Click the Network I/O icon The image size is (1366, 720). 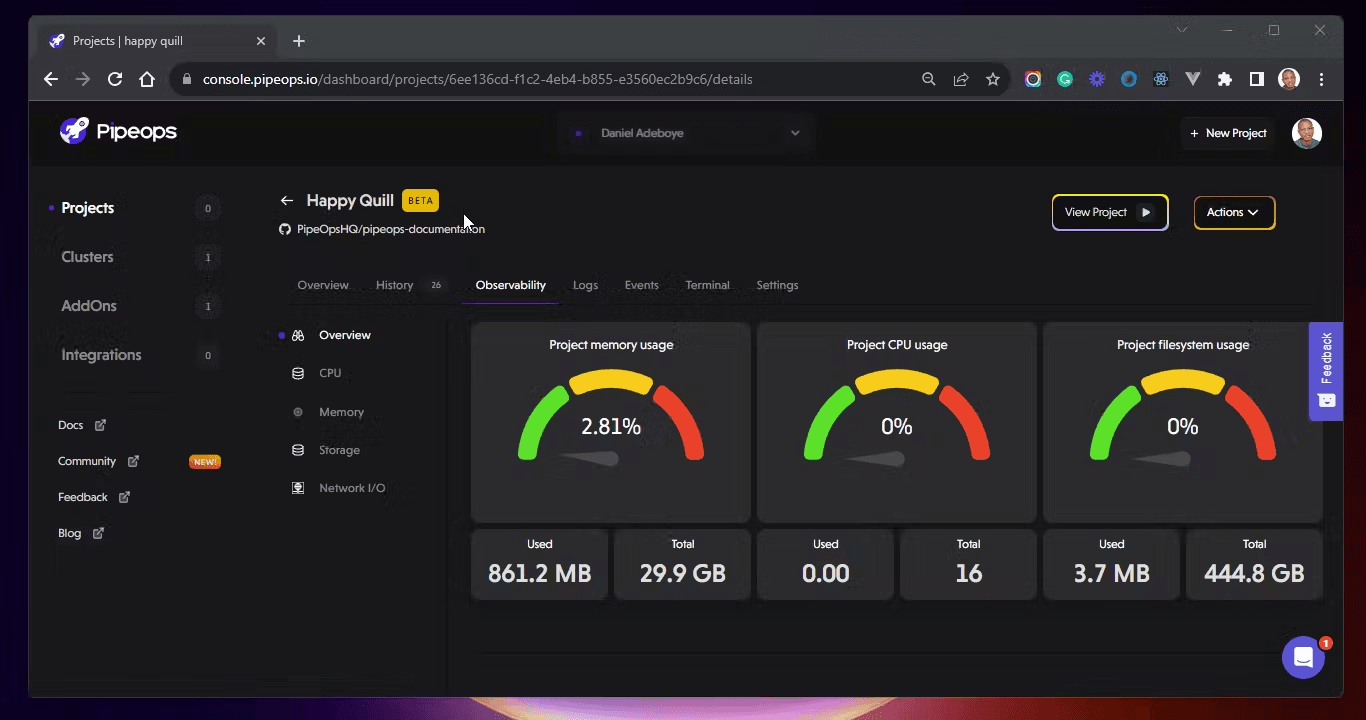click(x=298, y=488)
